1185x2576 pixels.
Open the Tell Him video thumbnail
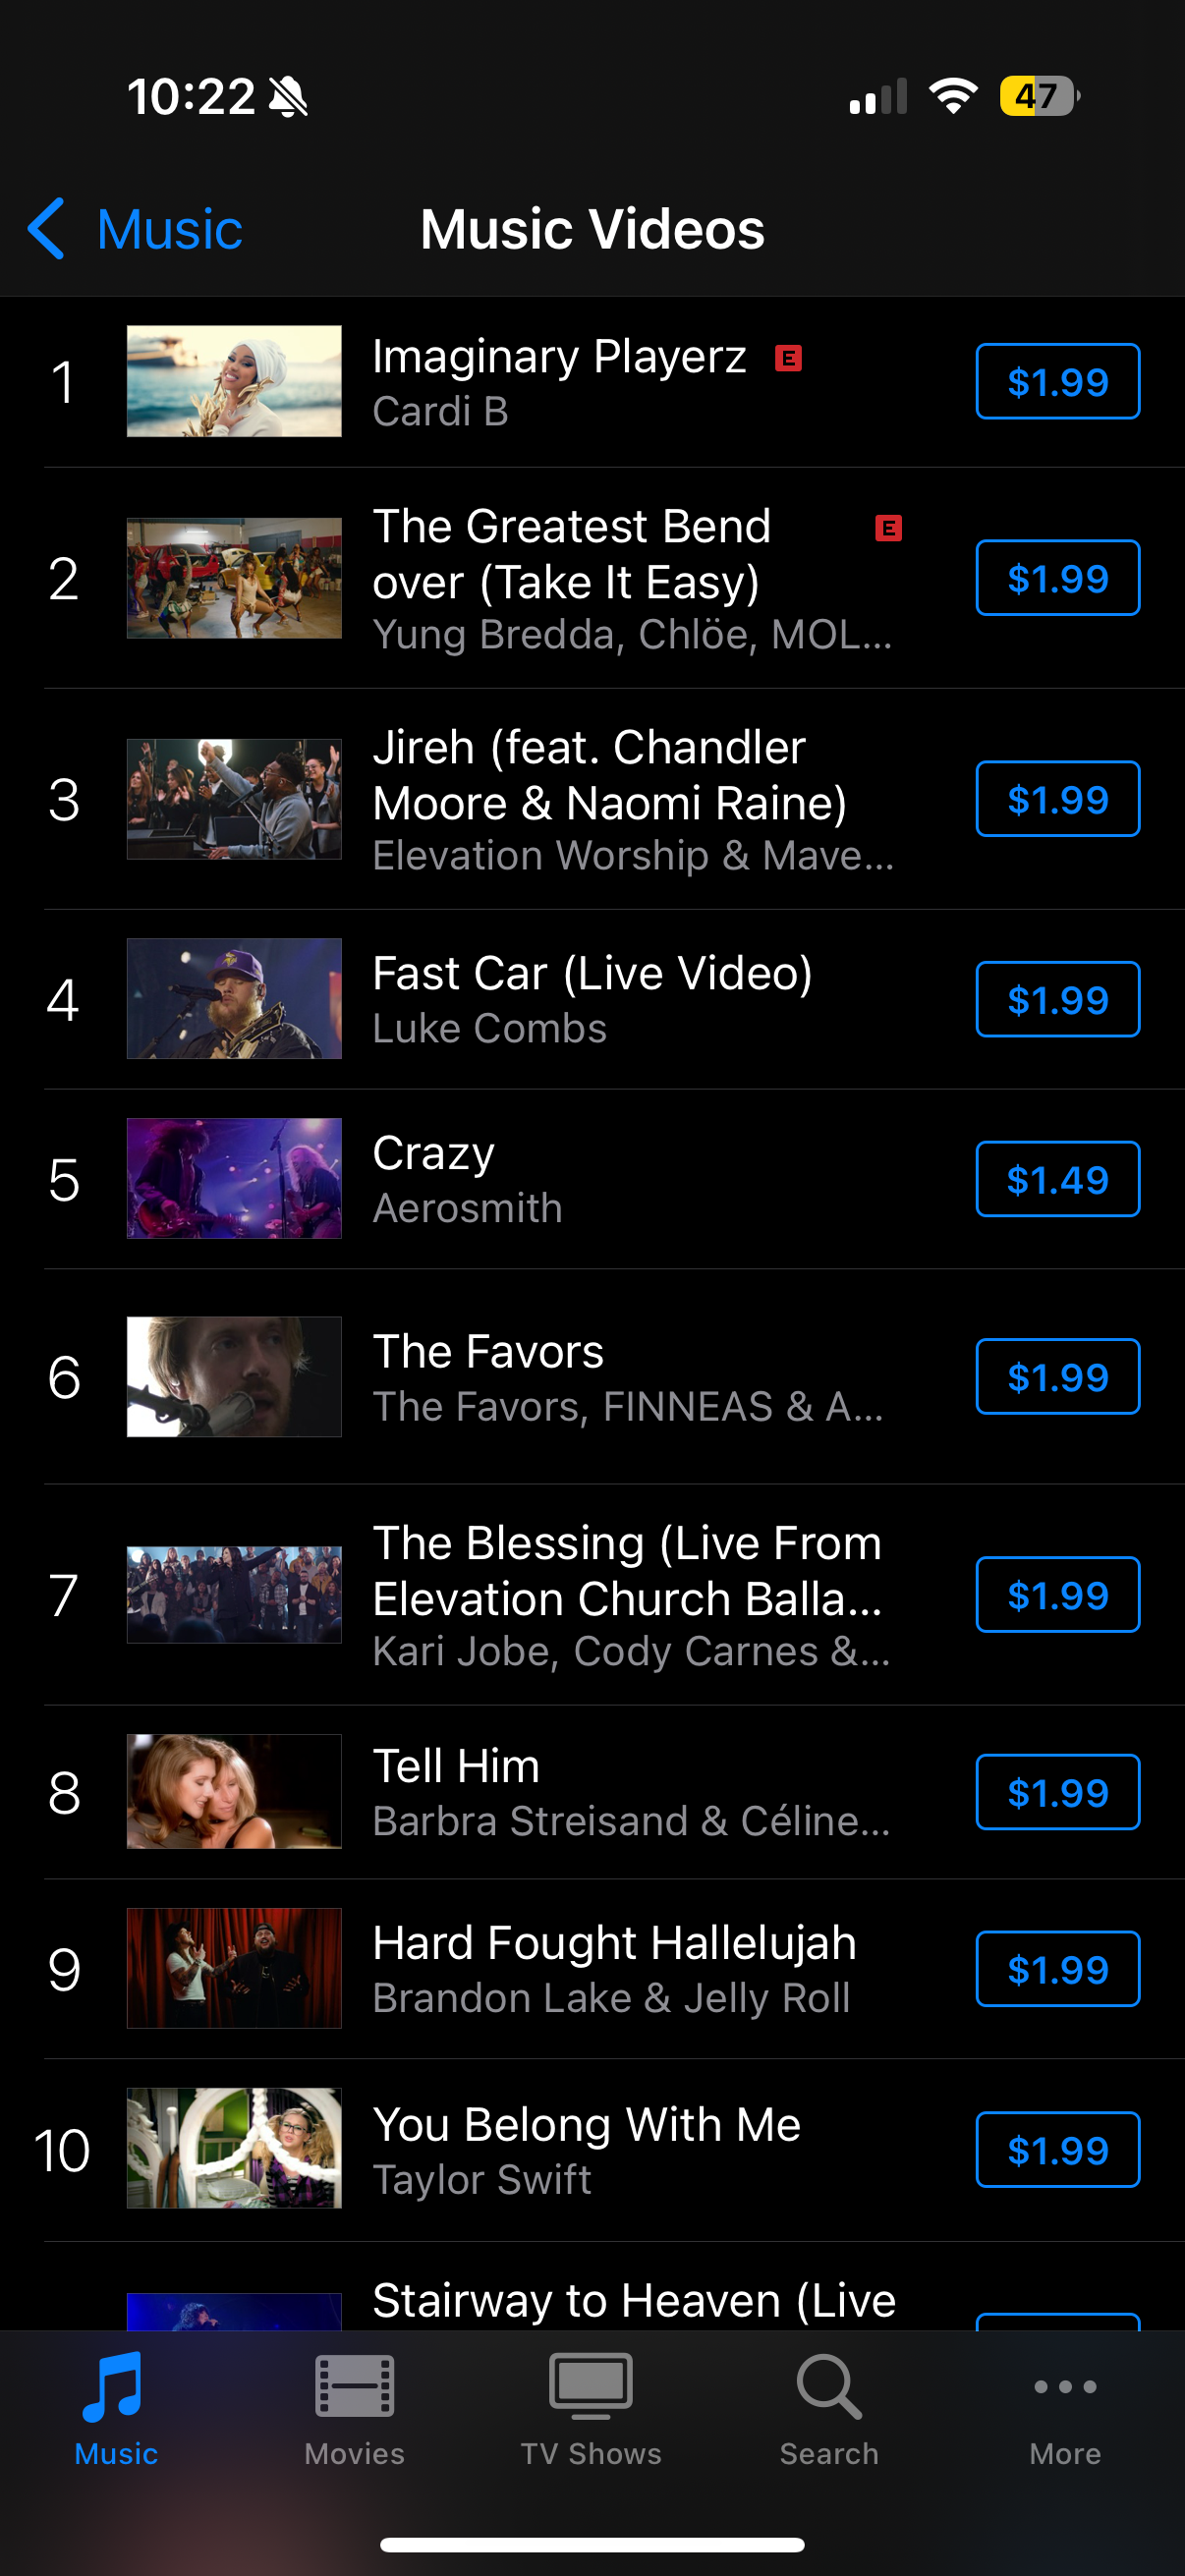(234, 1791)
